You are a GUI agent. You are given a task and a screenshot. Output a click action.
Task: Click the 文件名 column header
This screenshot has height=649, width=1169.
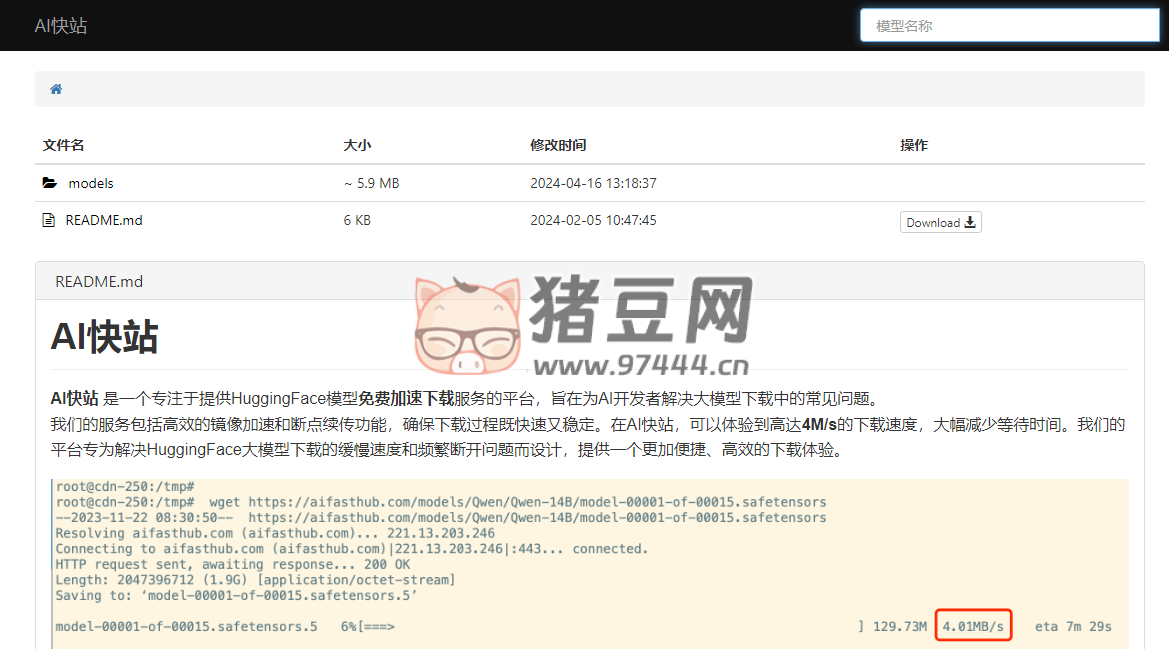(63, 145)
